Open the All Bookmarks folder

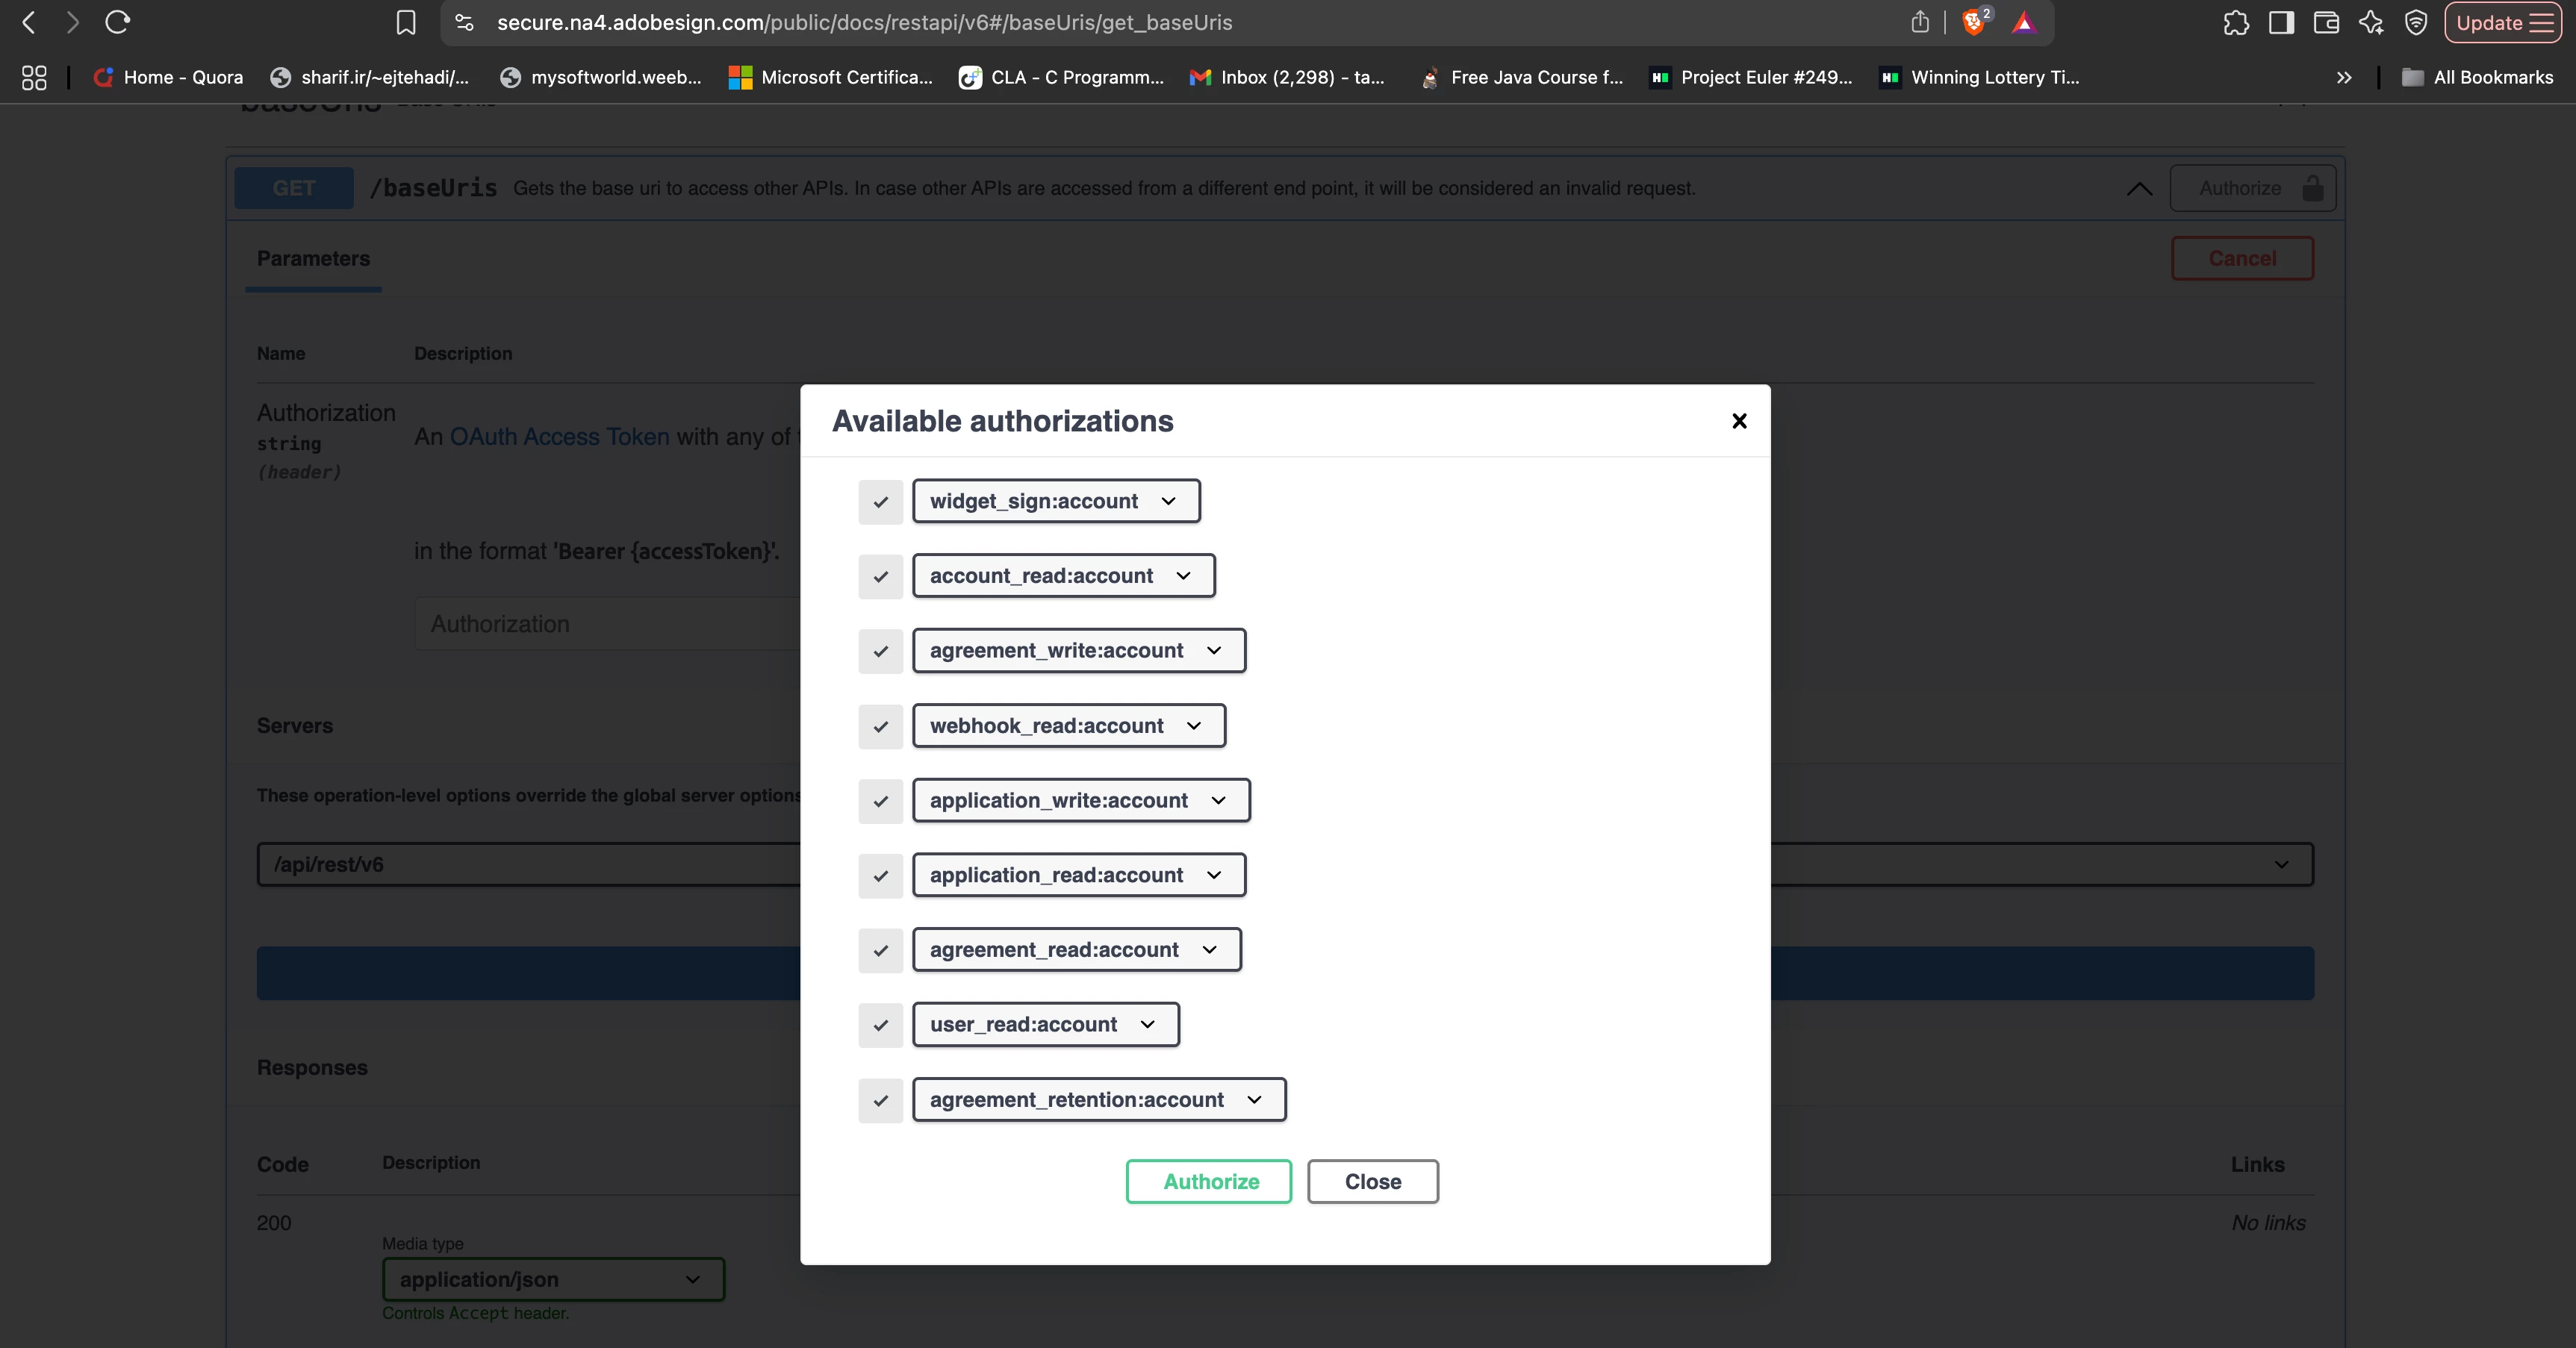click(2478, 77)
